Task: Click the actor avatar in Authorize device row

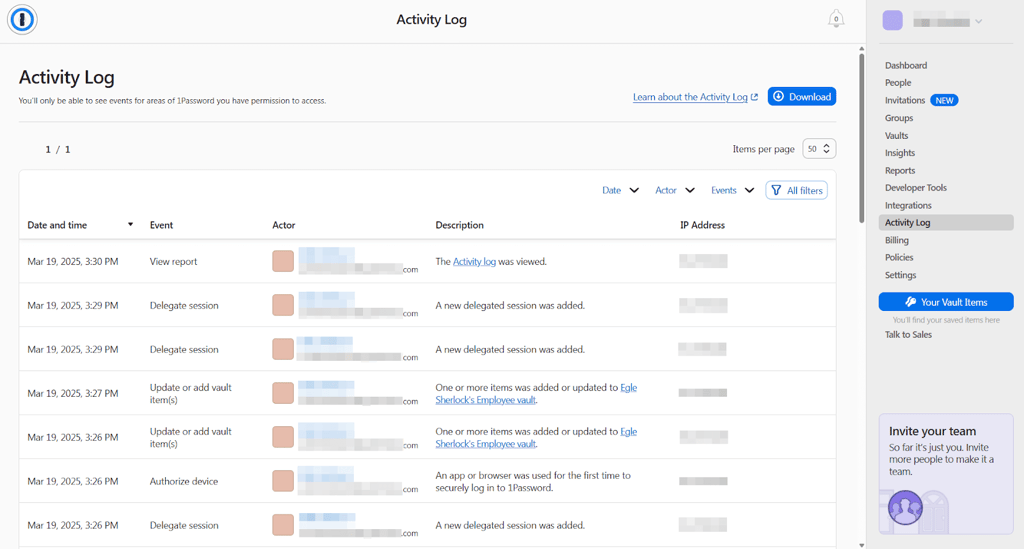Action: click(x=283, y=481)
